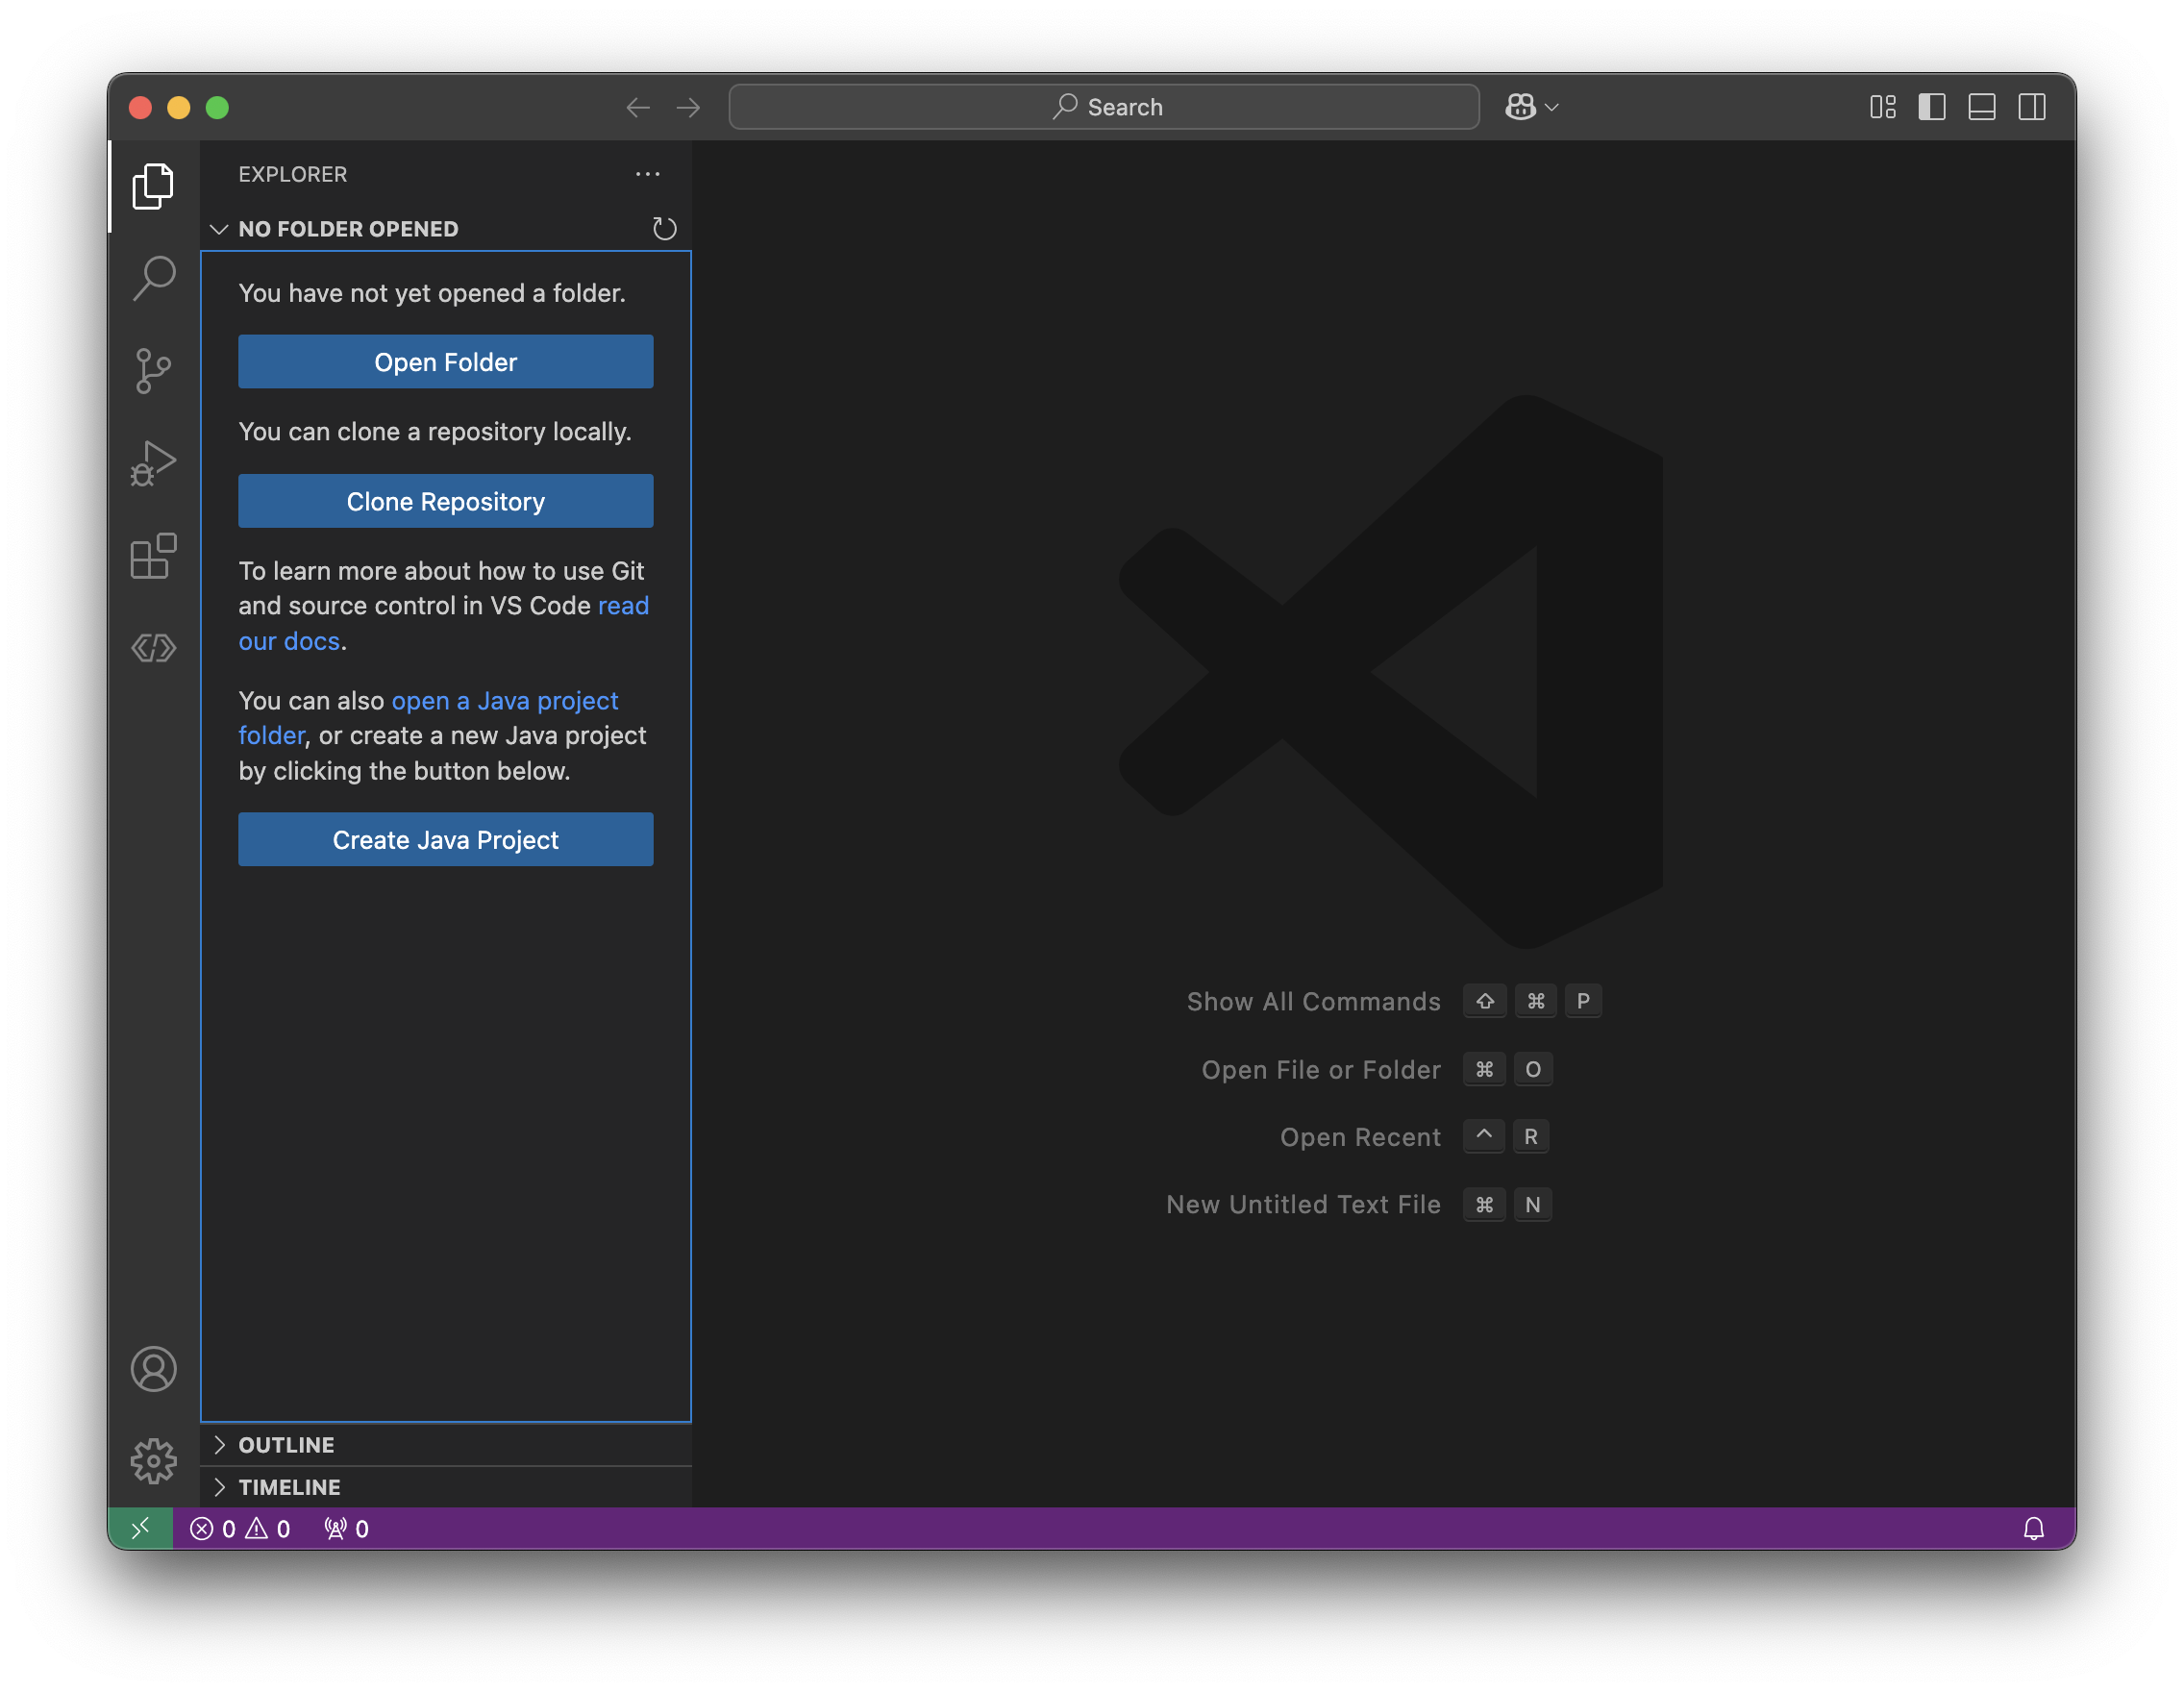Click the Customize Layout icon
2184x1692 pixels.
click(1883, 107)
